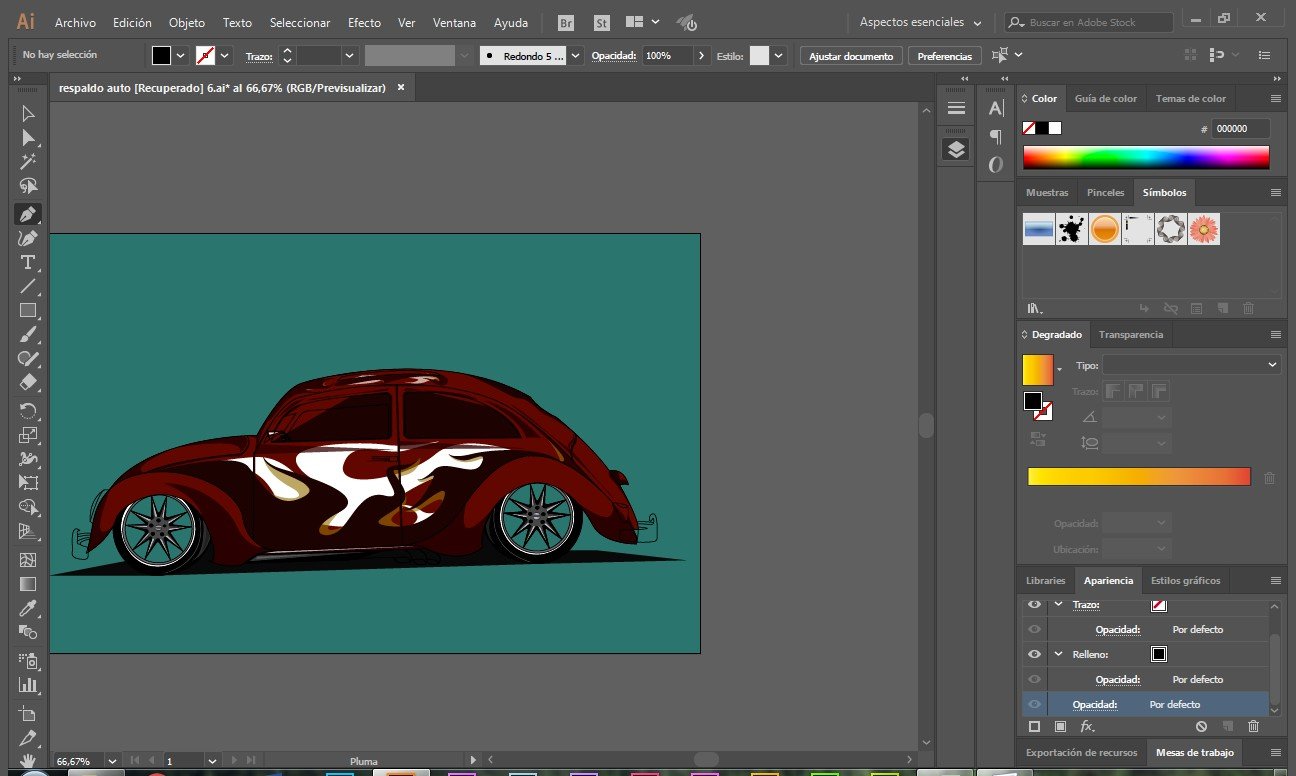Open the Estilo graphic style dropdown

click(x=778, y=56)
